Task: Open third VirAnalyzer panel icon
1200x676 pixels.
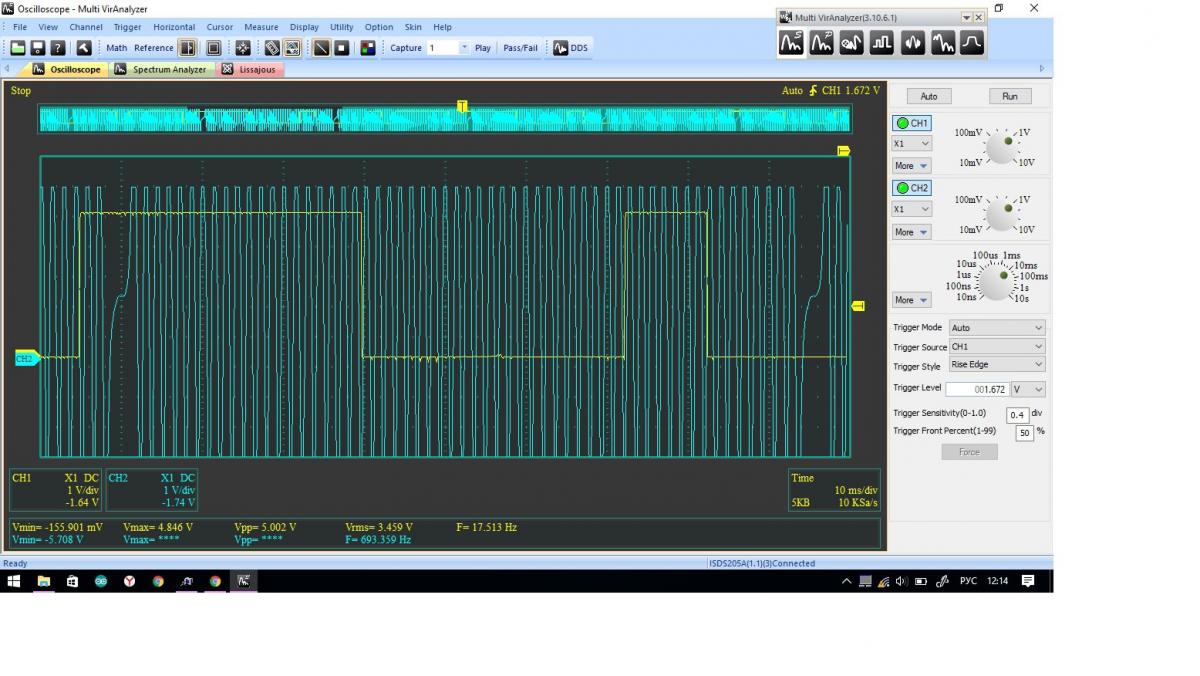Action: tap(852, 42)
